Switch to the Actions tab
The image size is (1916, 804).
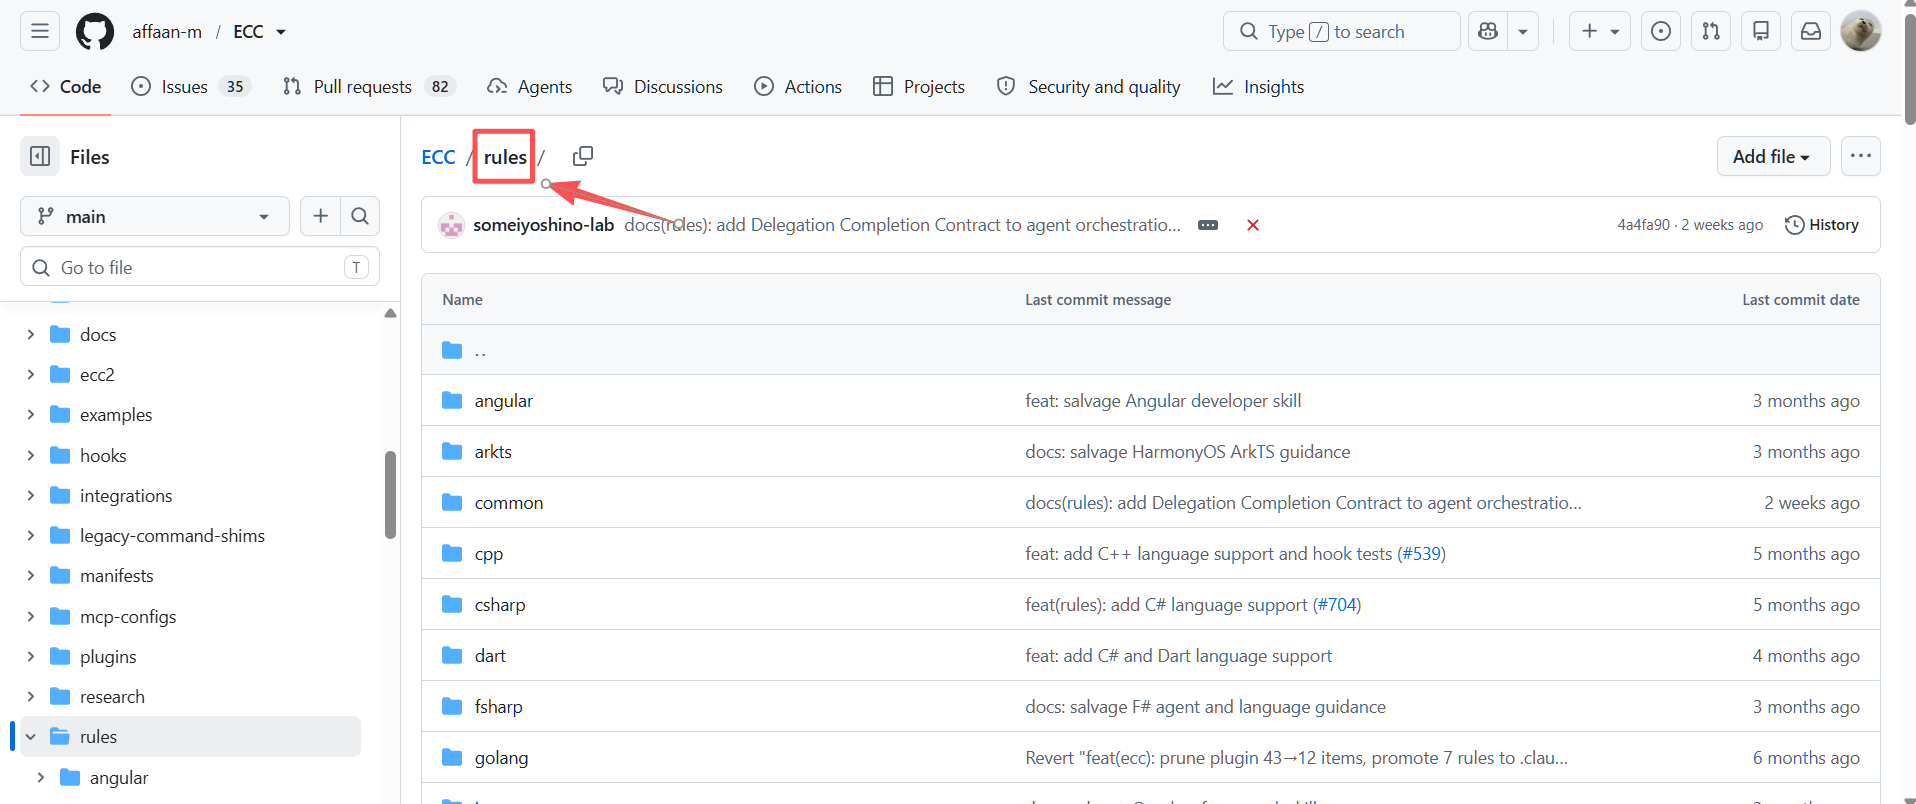(798, 87)
